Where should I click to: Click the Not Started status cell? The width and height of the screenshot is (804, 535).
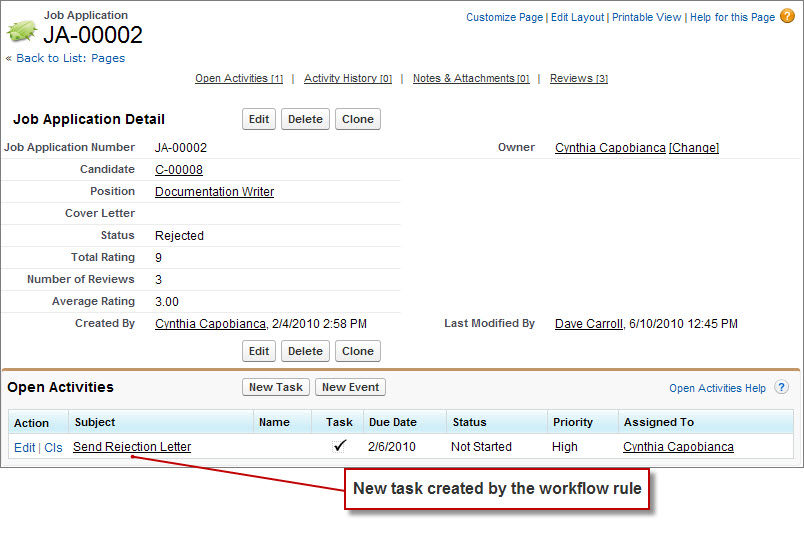[x=481, y=447]
